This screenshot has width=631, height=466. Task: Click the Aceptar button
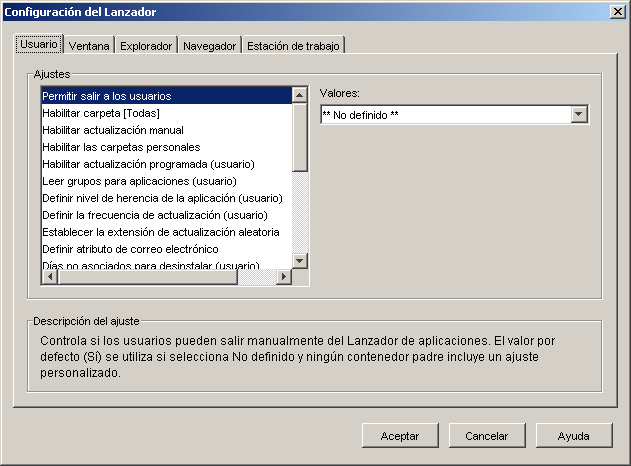[x=400, y=436]
